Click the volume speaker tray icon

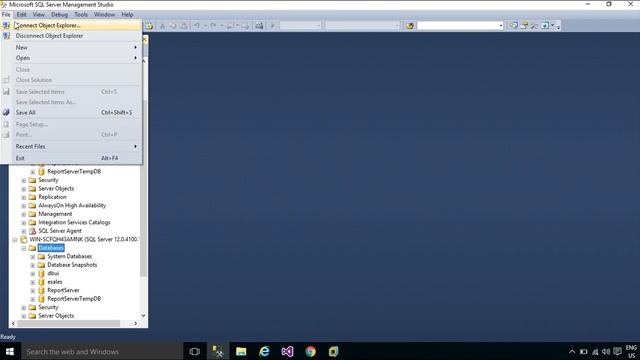[606, 351]
